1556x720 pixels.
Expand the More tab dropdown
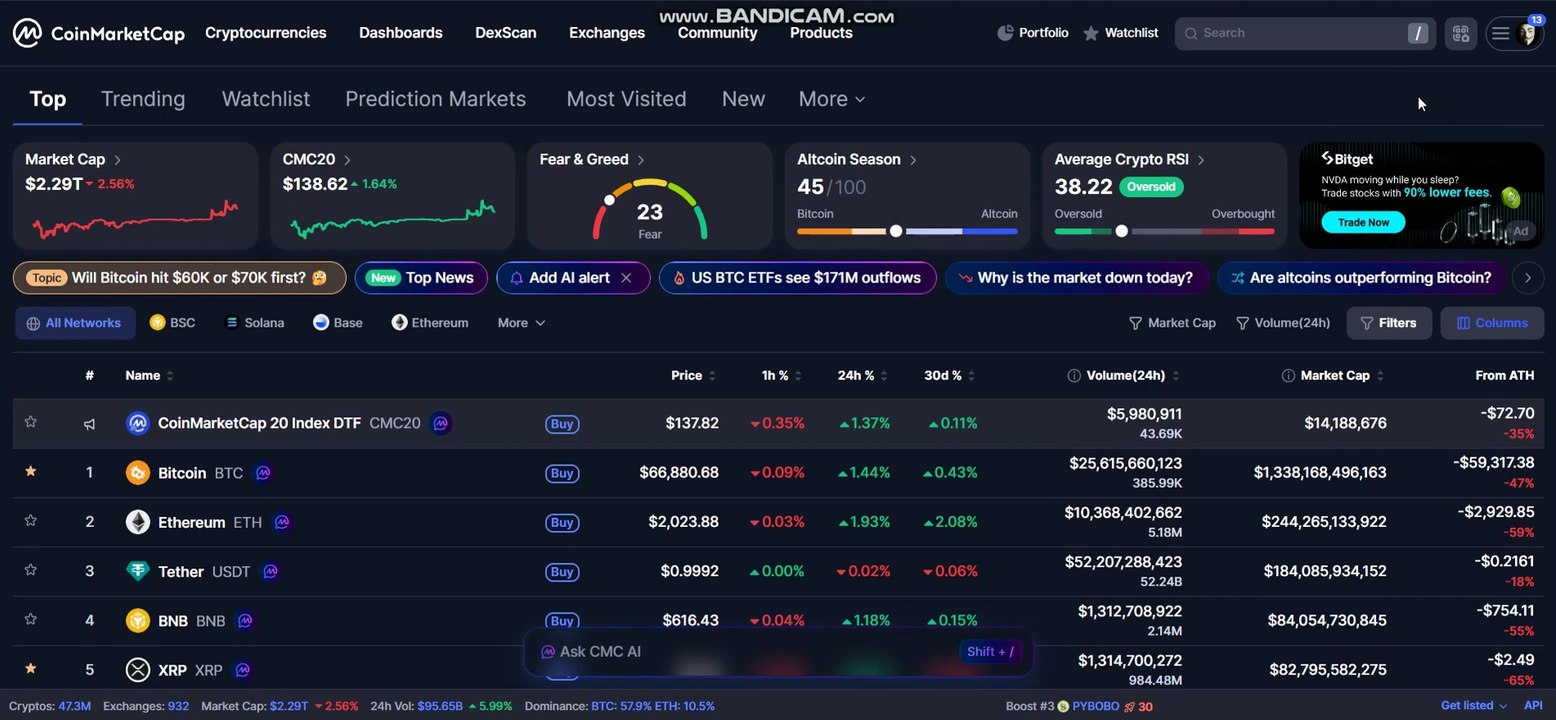tap(831, 99)
